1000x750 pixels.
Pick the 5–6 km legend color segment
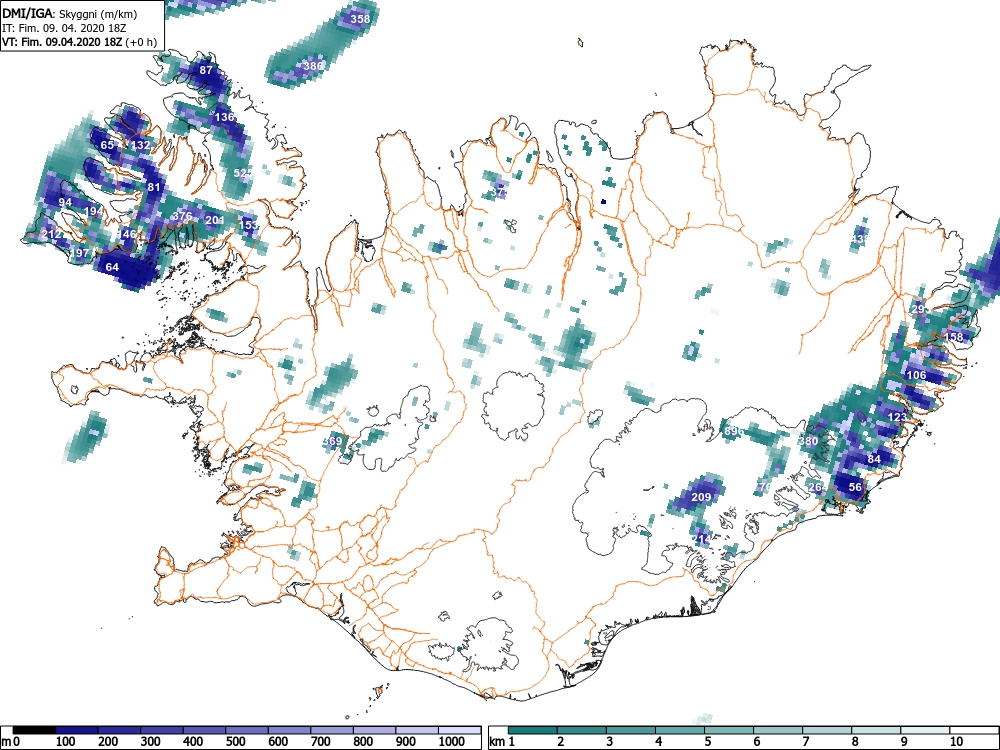pos(730,730)
